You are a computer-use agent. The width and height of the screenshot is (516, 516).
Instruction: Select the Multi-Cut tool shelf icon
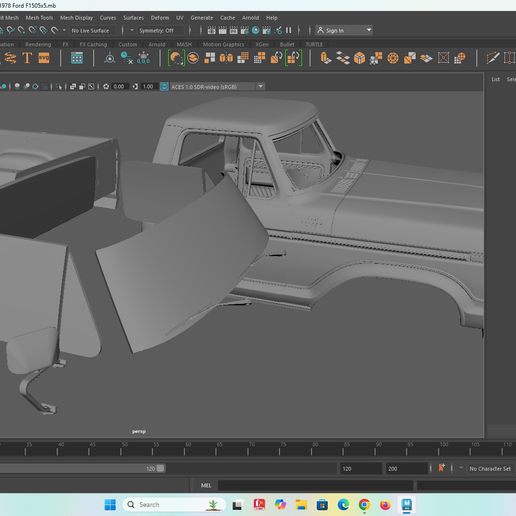(493, 58)
